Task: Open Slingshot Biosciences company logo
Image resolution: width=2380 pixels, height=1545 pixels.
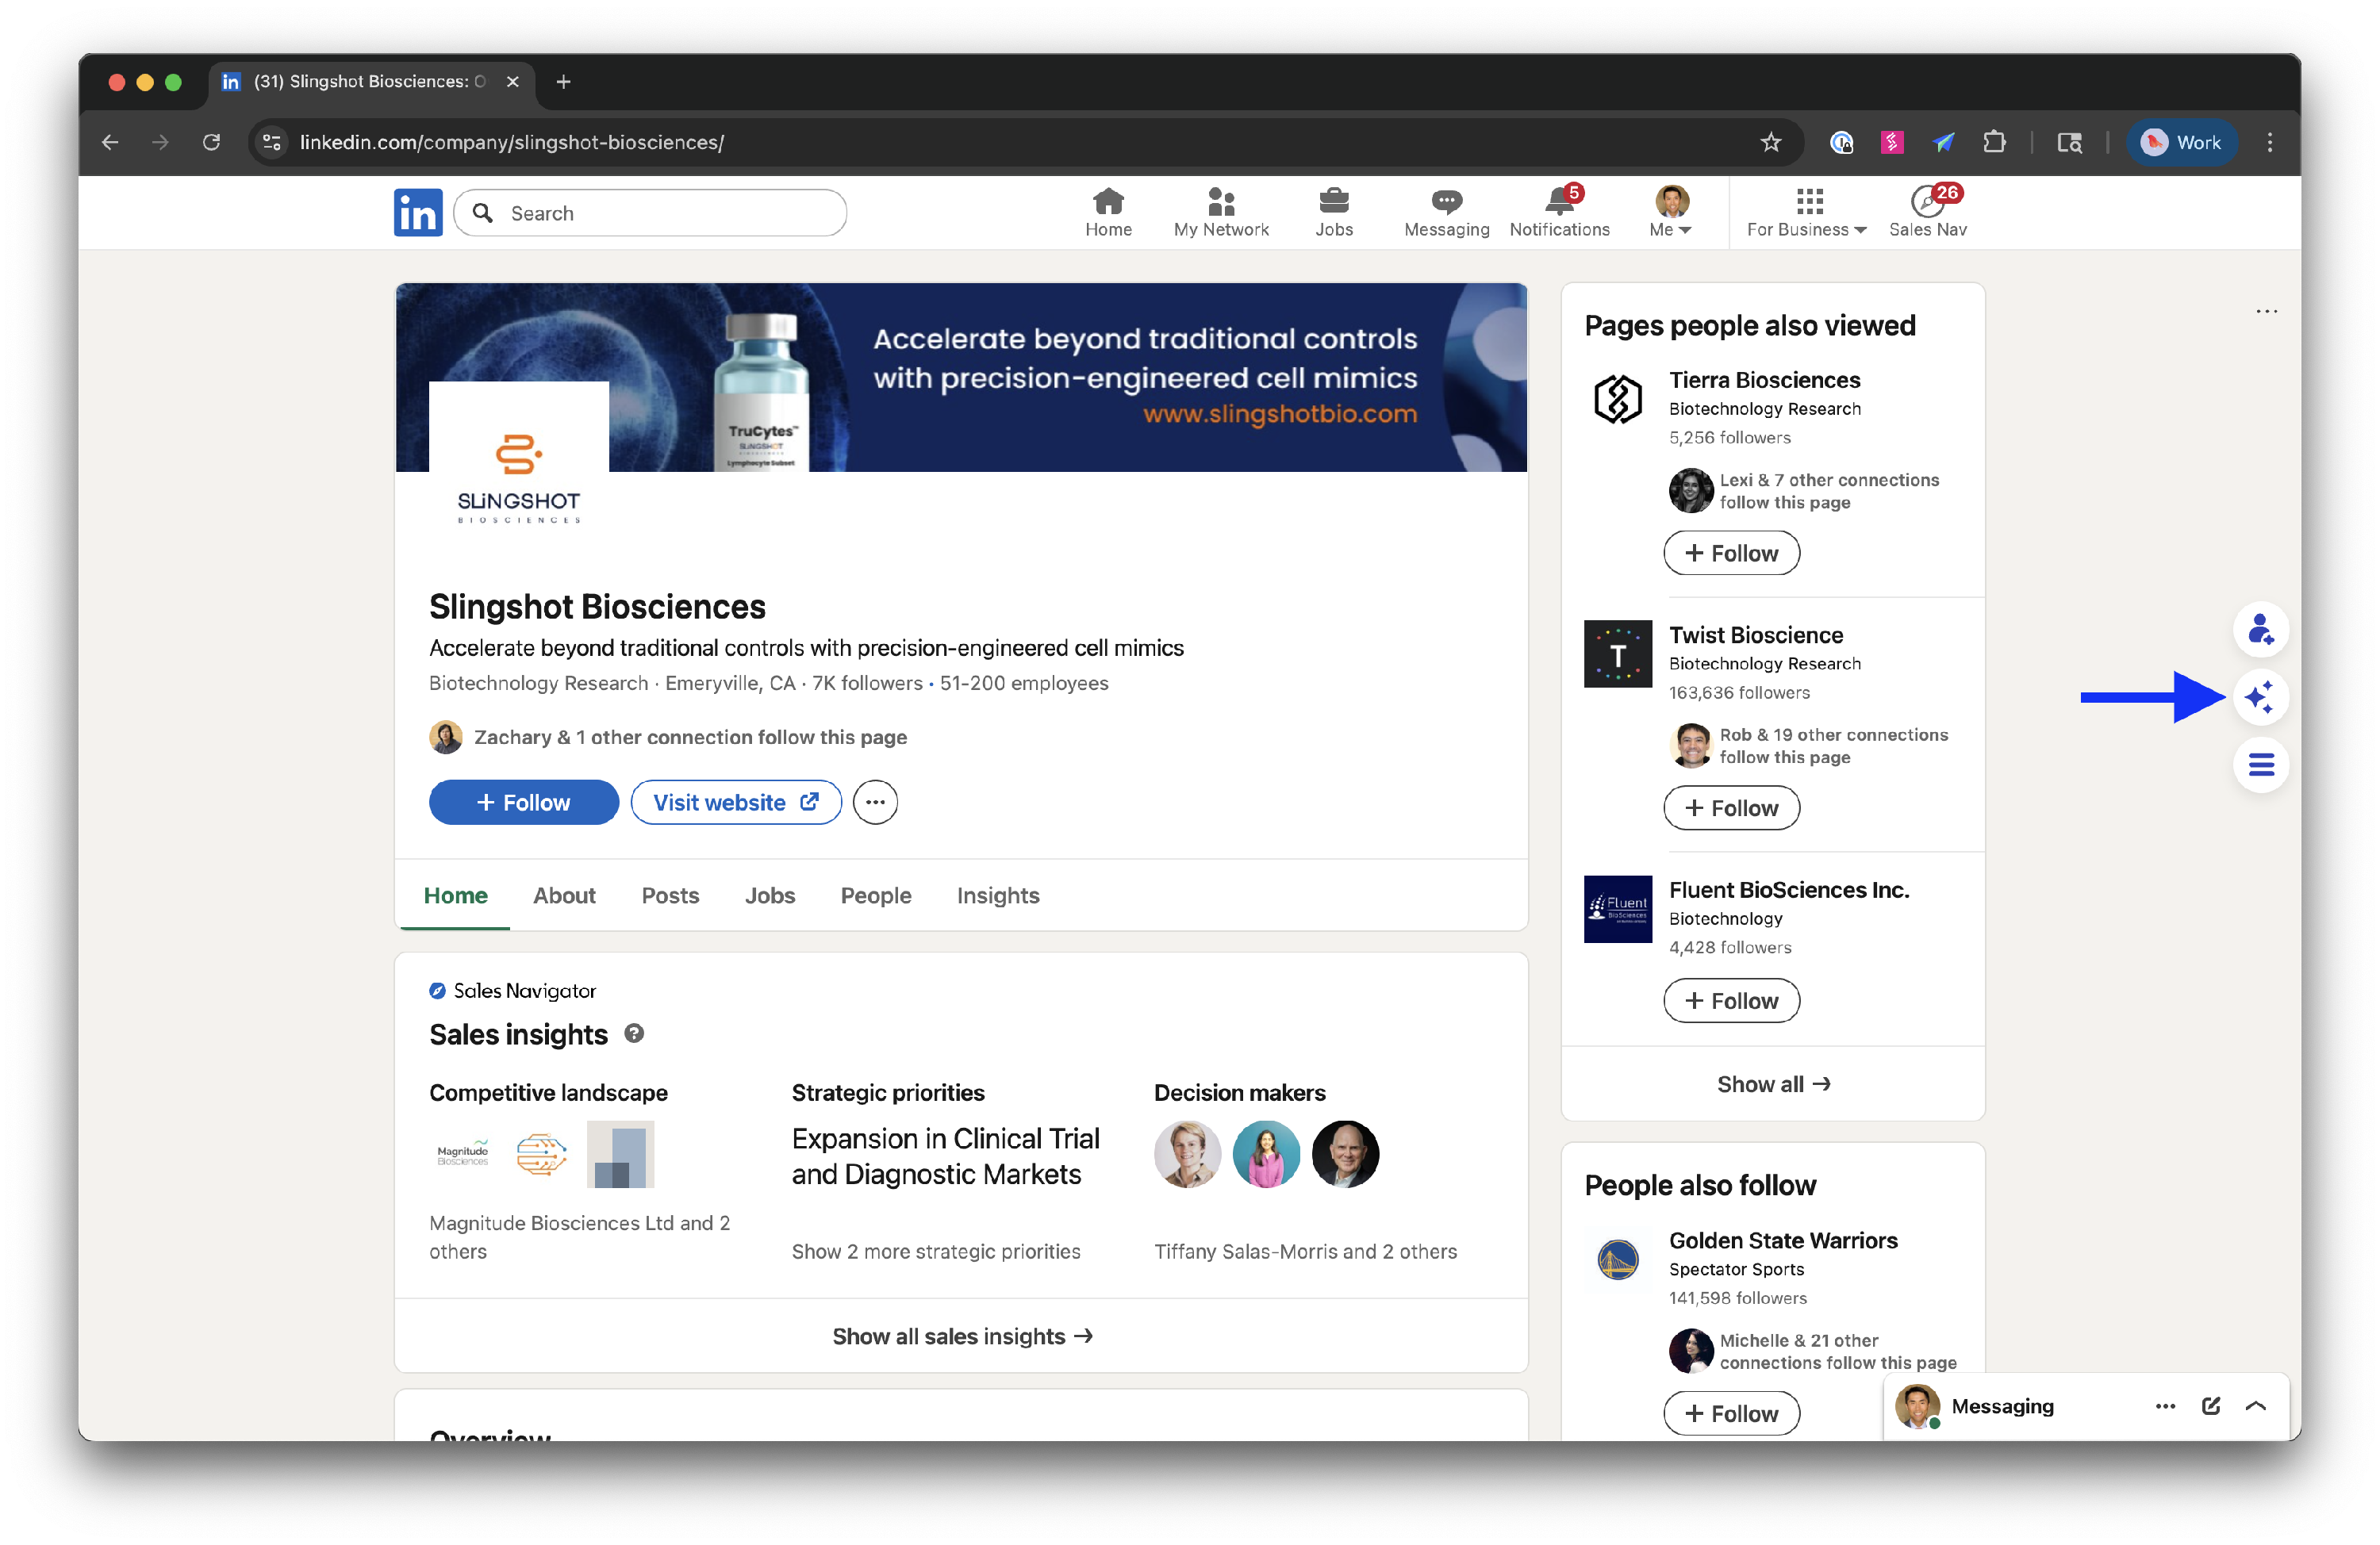Action: [518, 473]
